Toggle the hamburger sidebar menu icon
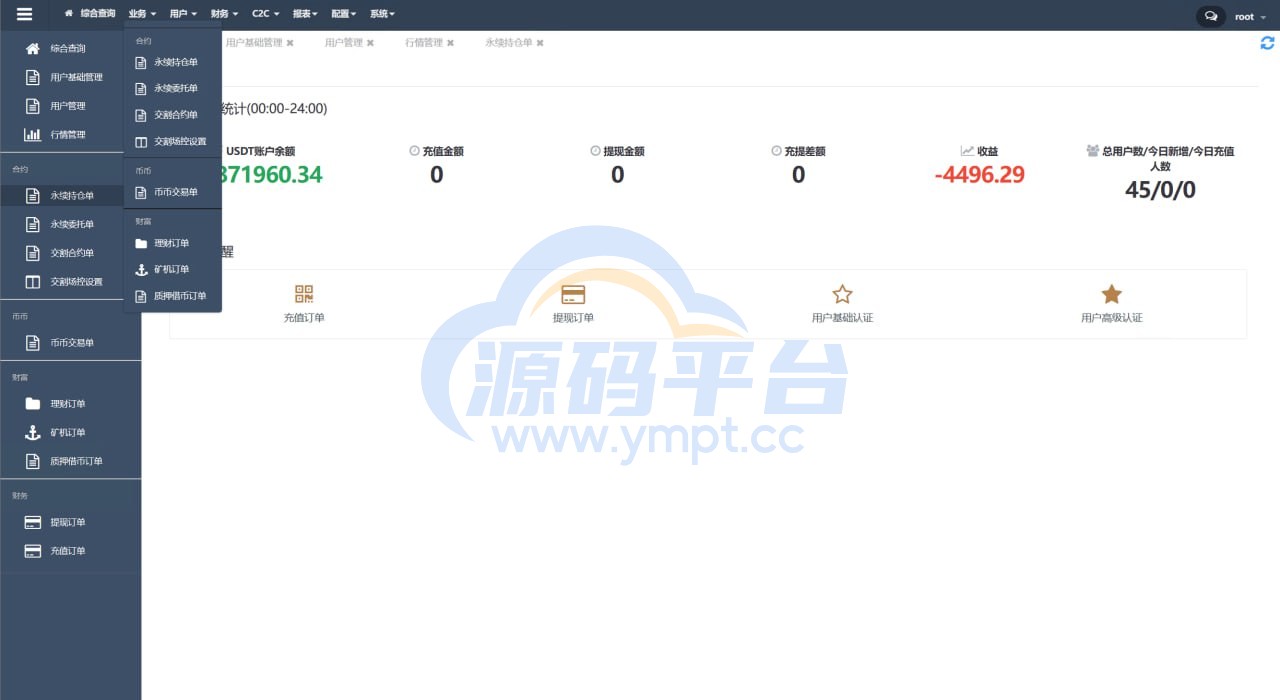 [x=25, y=14]
